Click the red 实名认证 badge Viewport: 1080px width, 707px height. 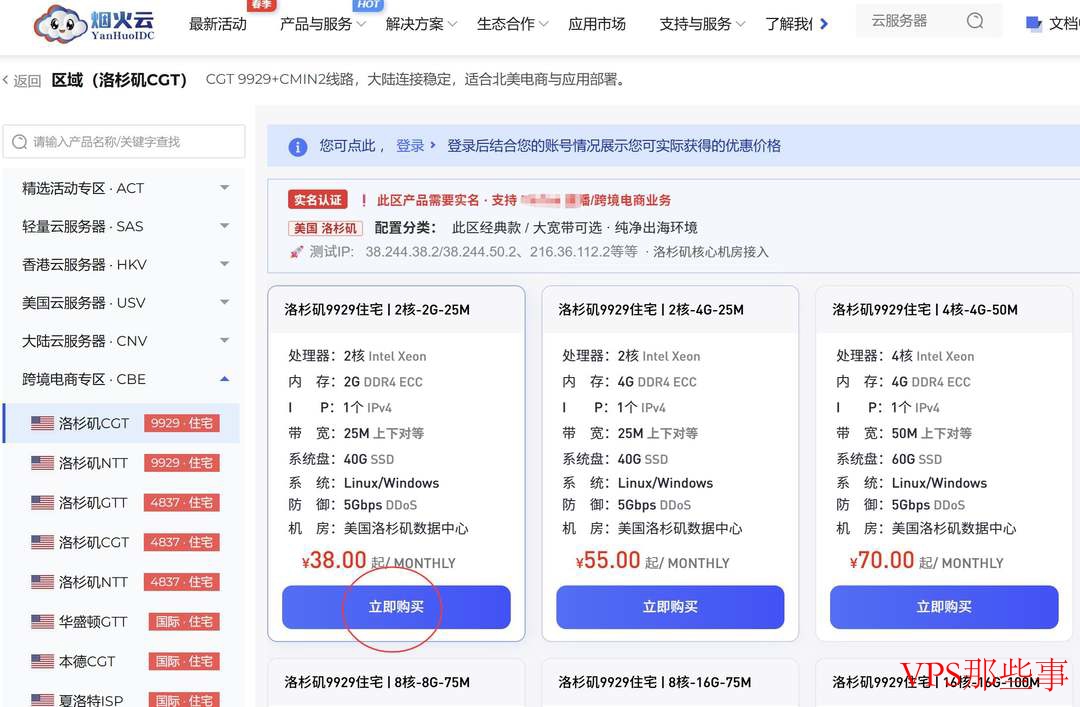[x=318, y=200]
